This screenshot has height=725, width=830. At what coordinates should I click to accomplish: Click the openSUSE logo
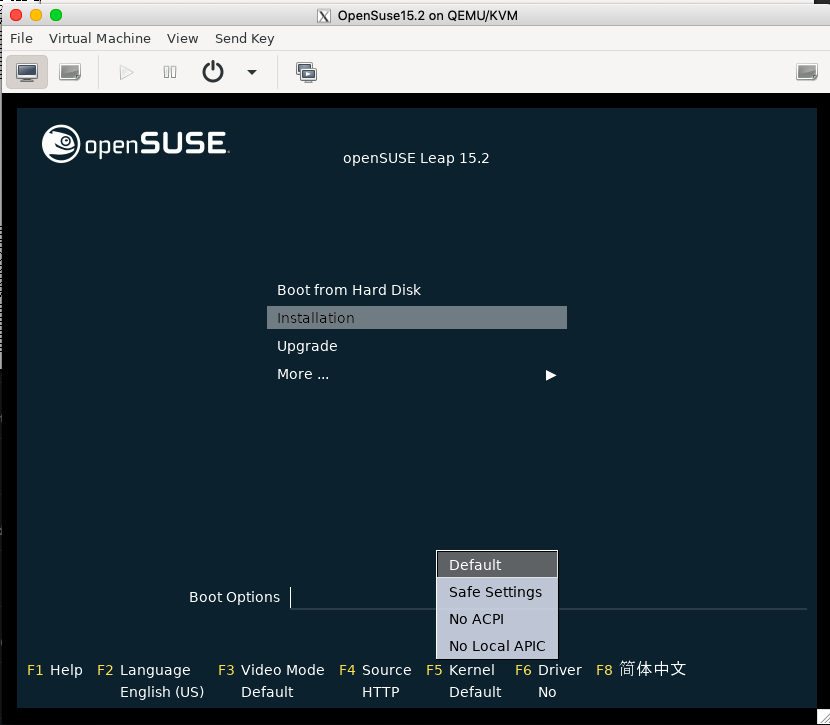coord(136,143)
